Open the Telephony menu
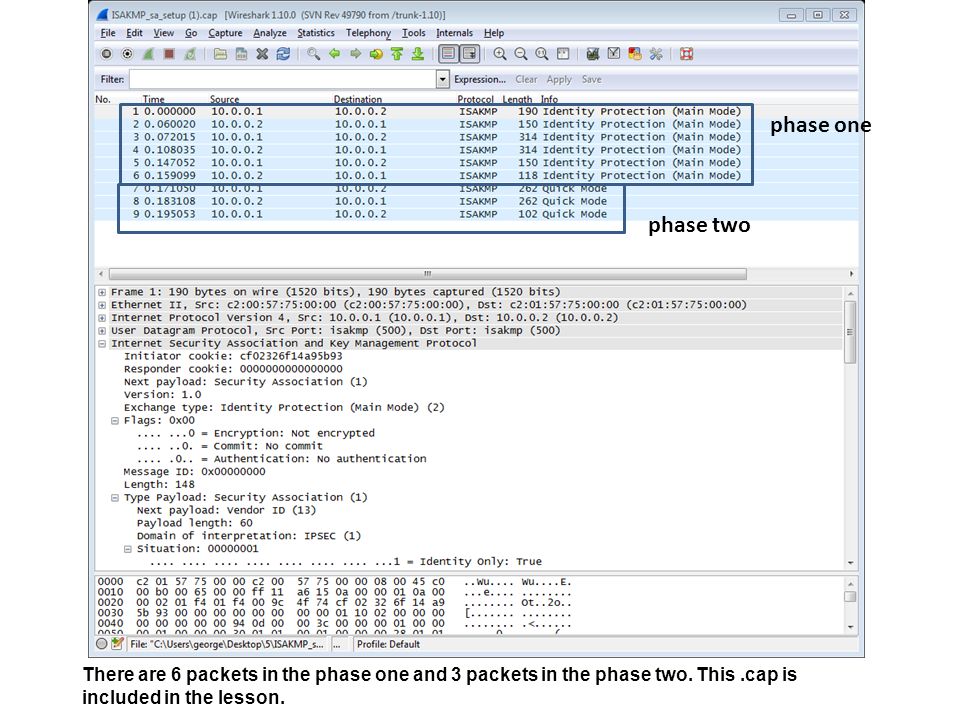Viewport: 960px width, 720px height. point(368,33)
